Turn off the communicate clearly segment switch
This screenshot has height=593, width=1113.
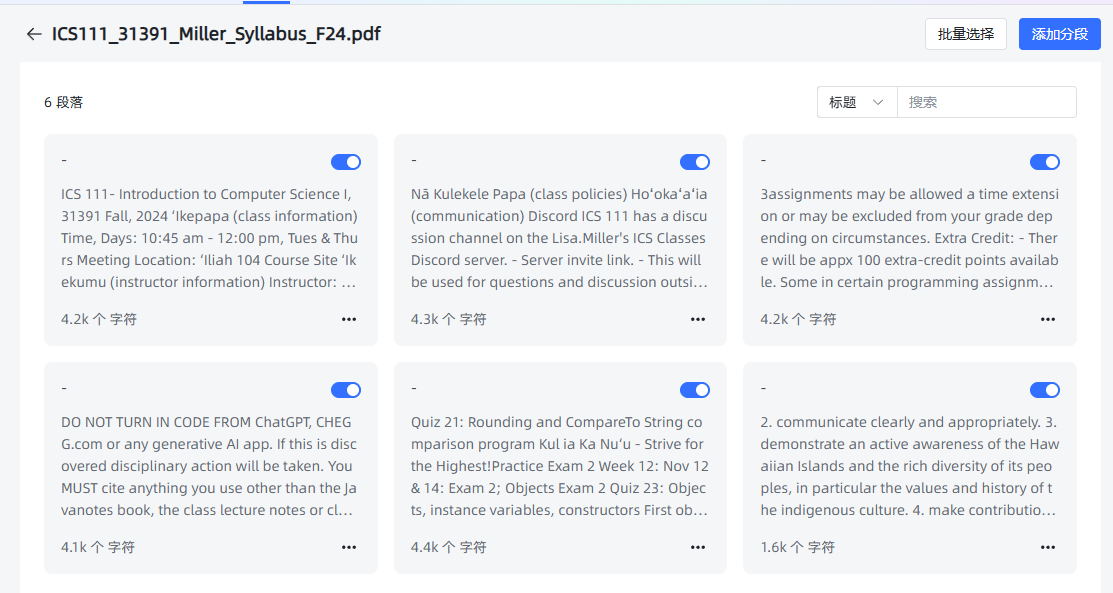click(1045, 390)
